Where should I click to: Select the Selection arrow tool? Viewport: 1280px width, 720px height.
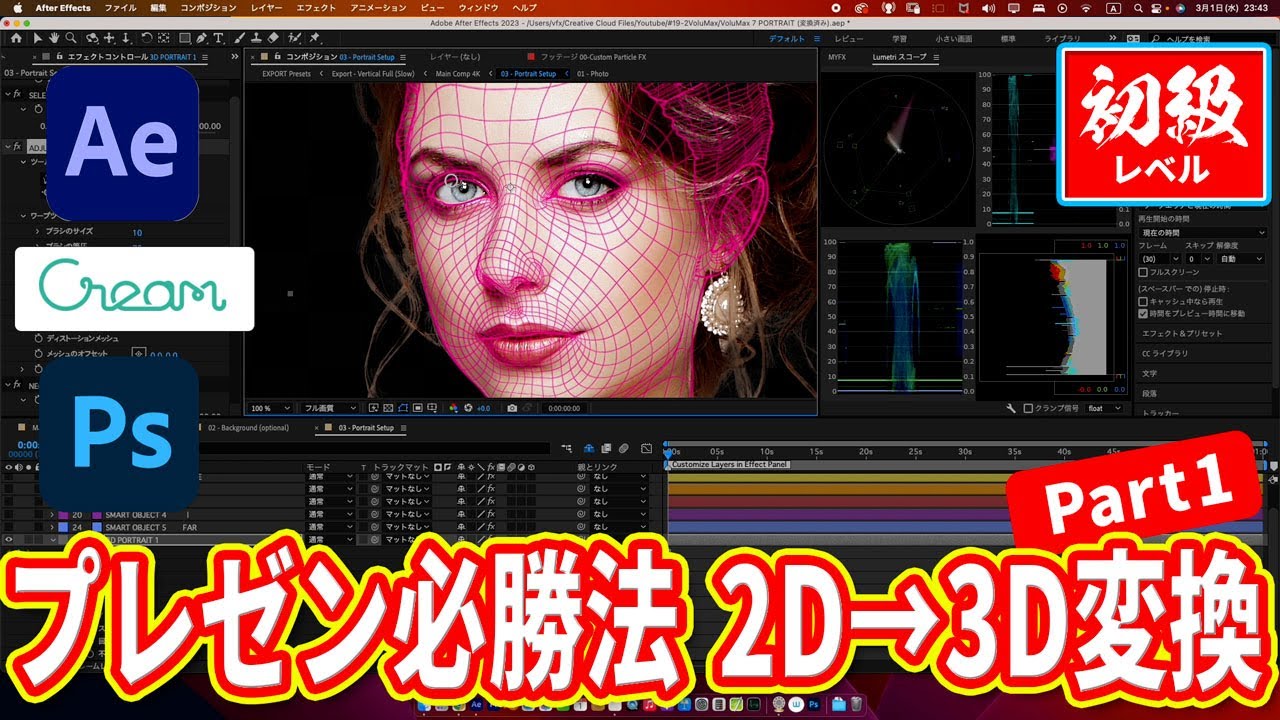click(x=38, y=39)
